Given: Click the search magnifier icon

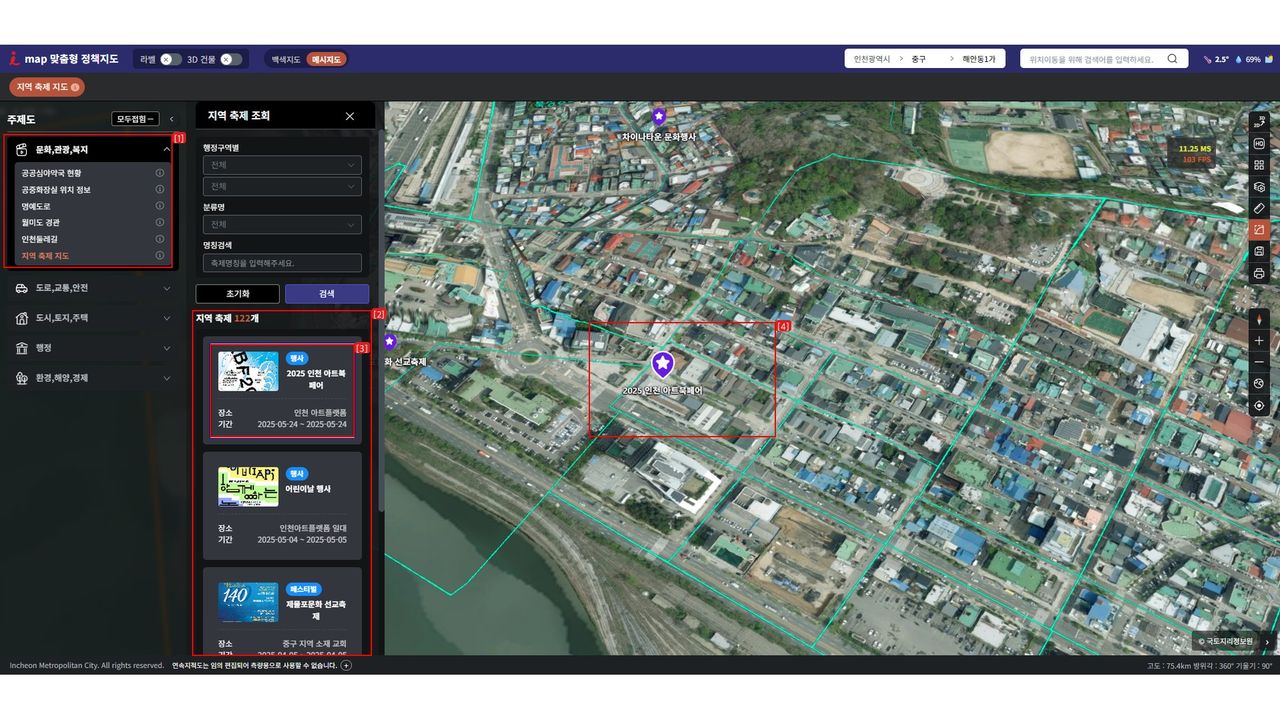Looking at the screenshot, I should click(1173, 59).
